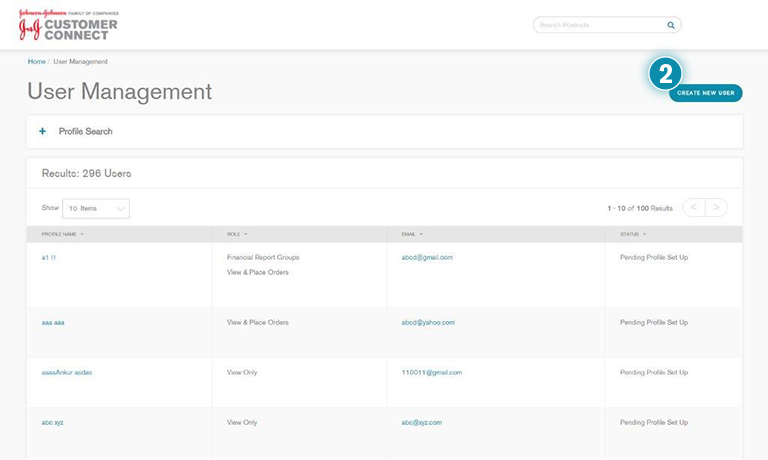Click the number 2 step marker

coord(665,73)
